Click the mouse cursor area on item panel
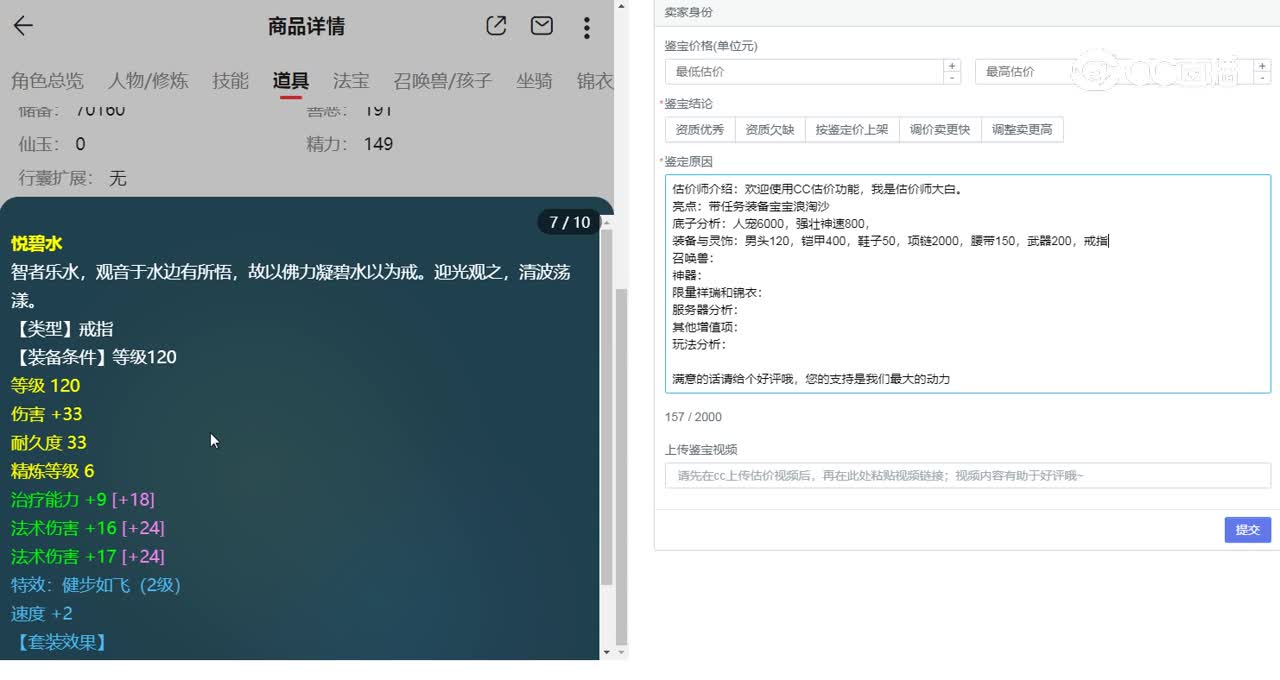The width and height of the screenshot is (1280, 680). click(x=213, y=440)
